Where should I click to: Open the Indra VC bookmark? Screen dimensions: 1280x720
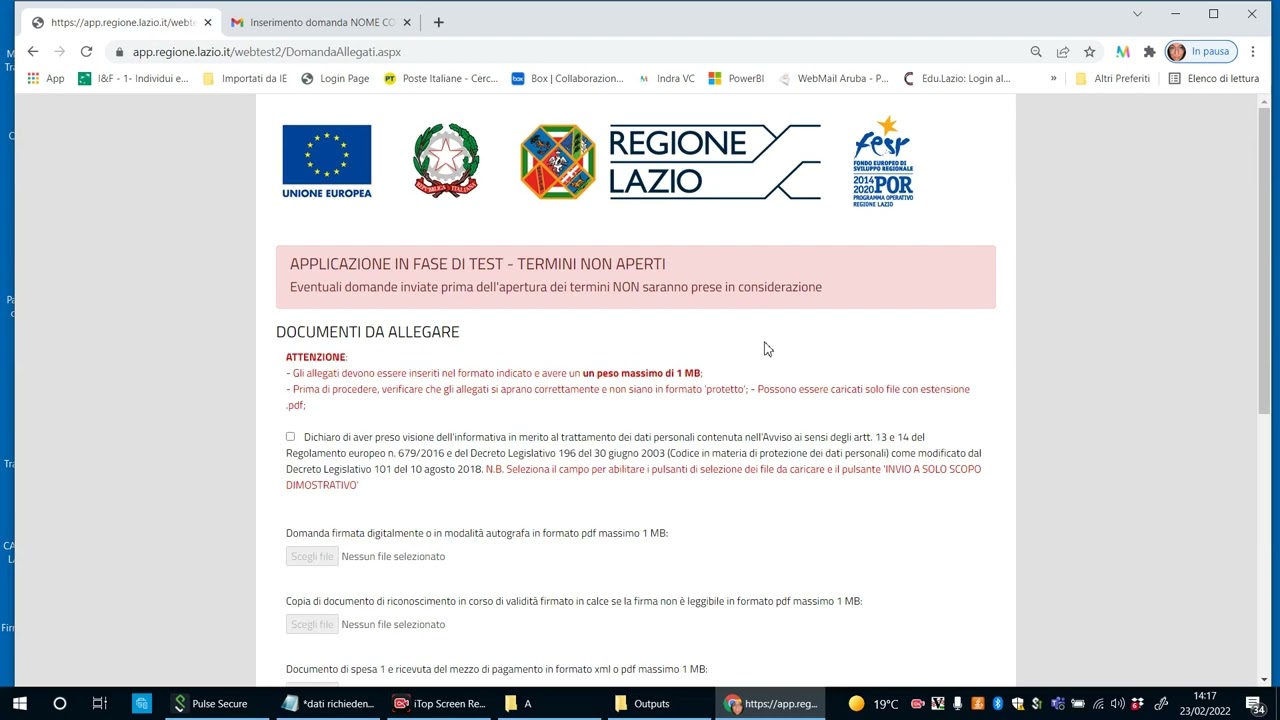(666, 78)
